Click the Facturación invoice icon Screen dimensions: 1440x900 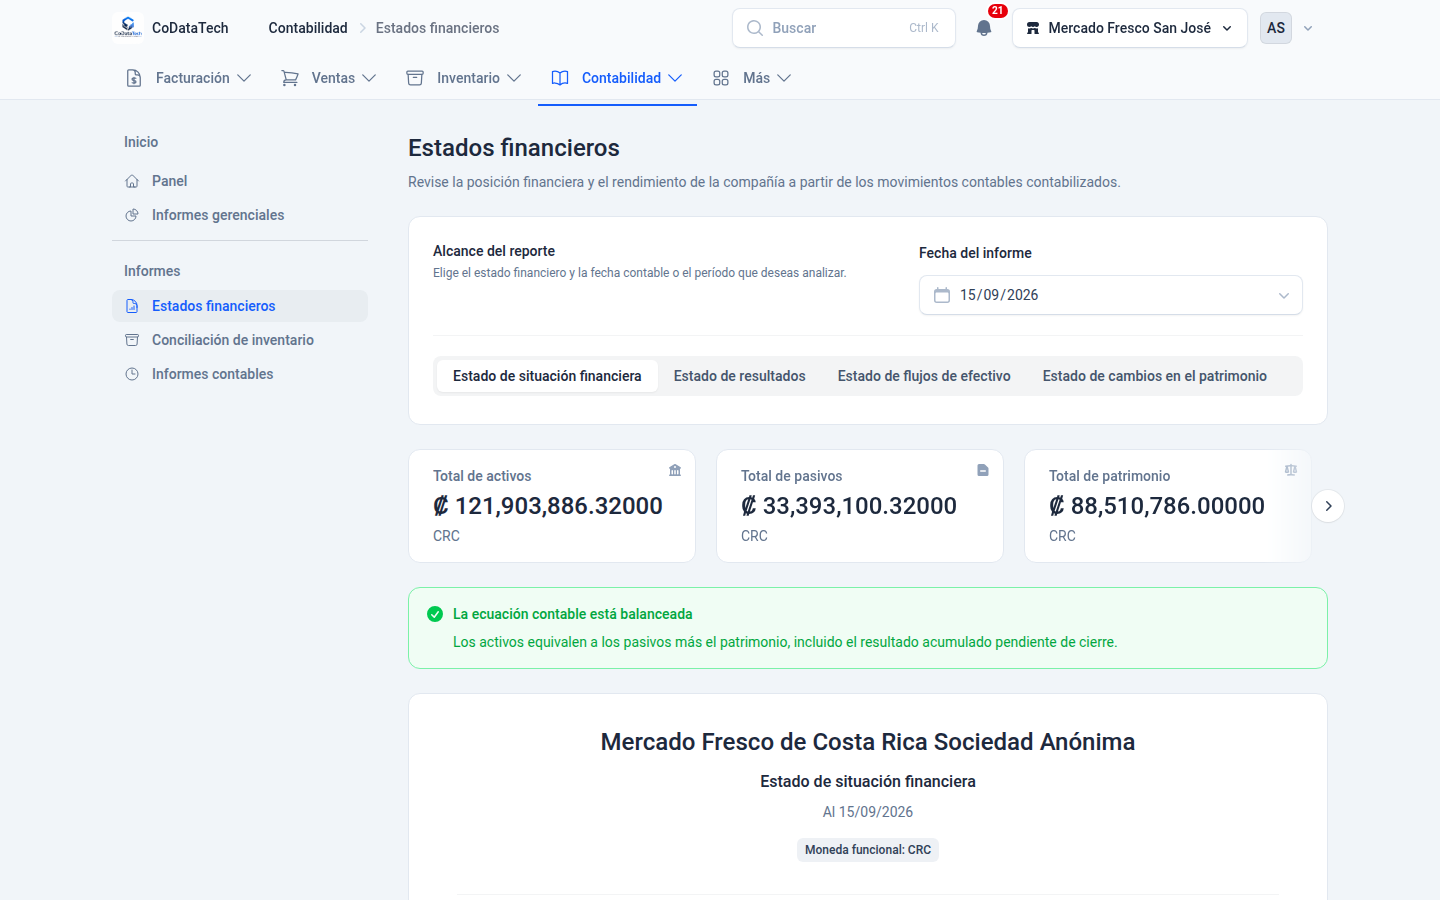(x=134, y=78)
